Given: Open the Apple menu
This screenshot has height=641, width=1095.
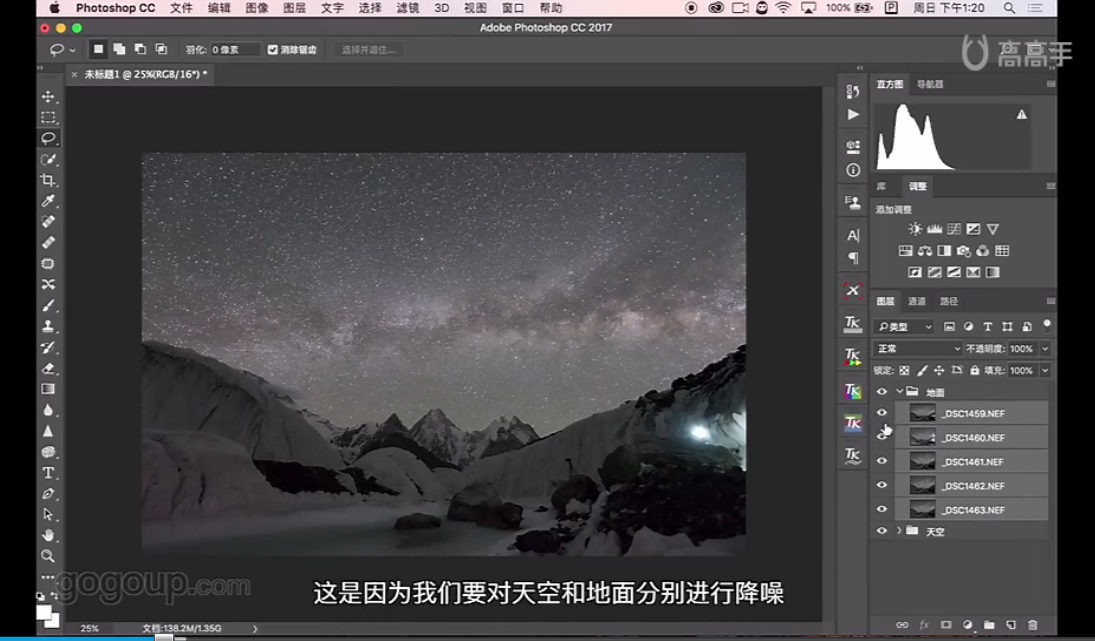Looking at the screenshot, I should 54,8.
